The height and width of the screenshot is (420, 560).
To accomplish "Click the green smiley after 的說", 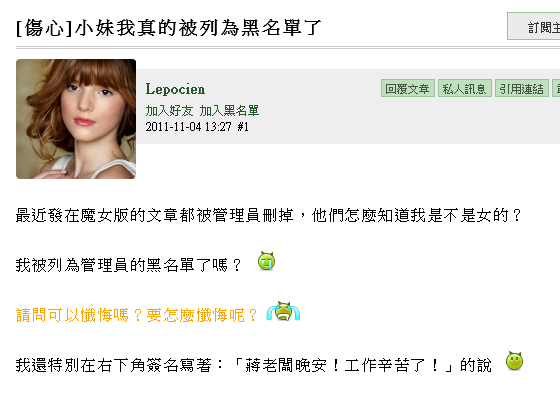I will click(514, 361).
